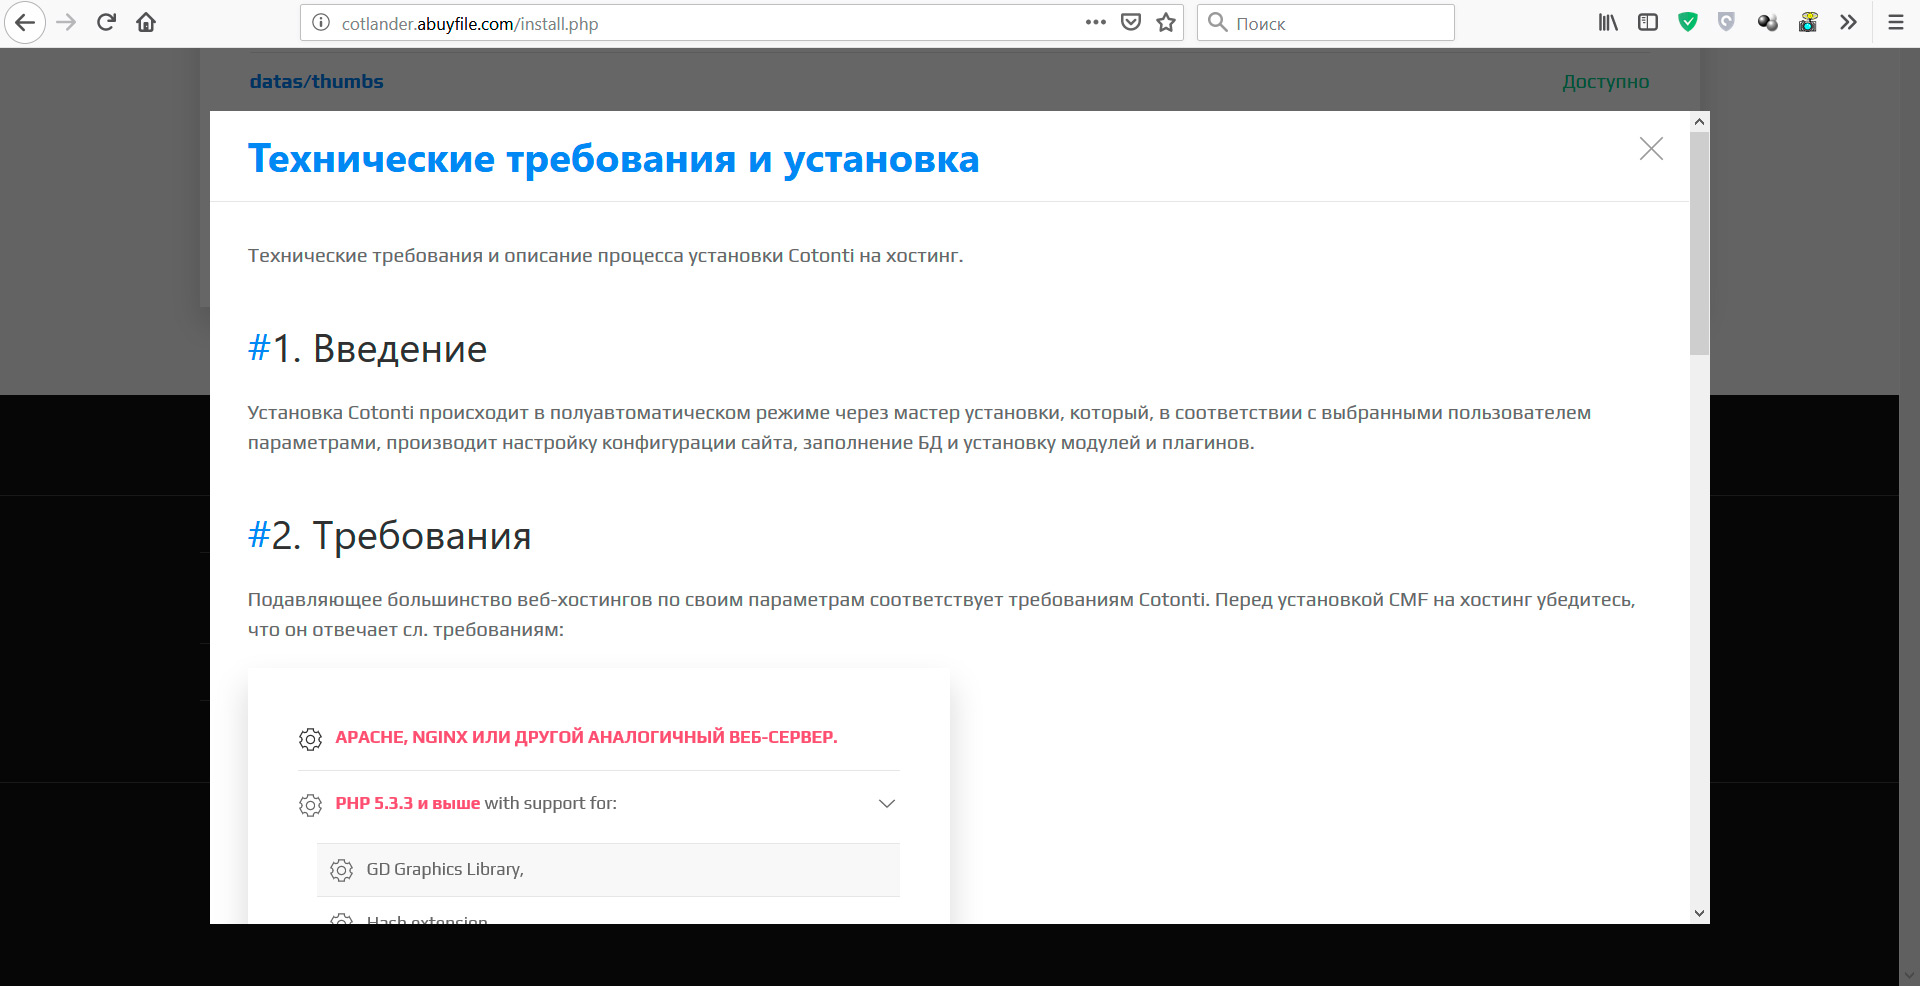This screenshot has height=986, width=1920.
Task: Click the grey shield extension icon
Action: point(1726,22)
